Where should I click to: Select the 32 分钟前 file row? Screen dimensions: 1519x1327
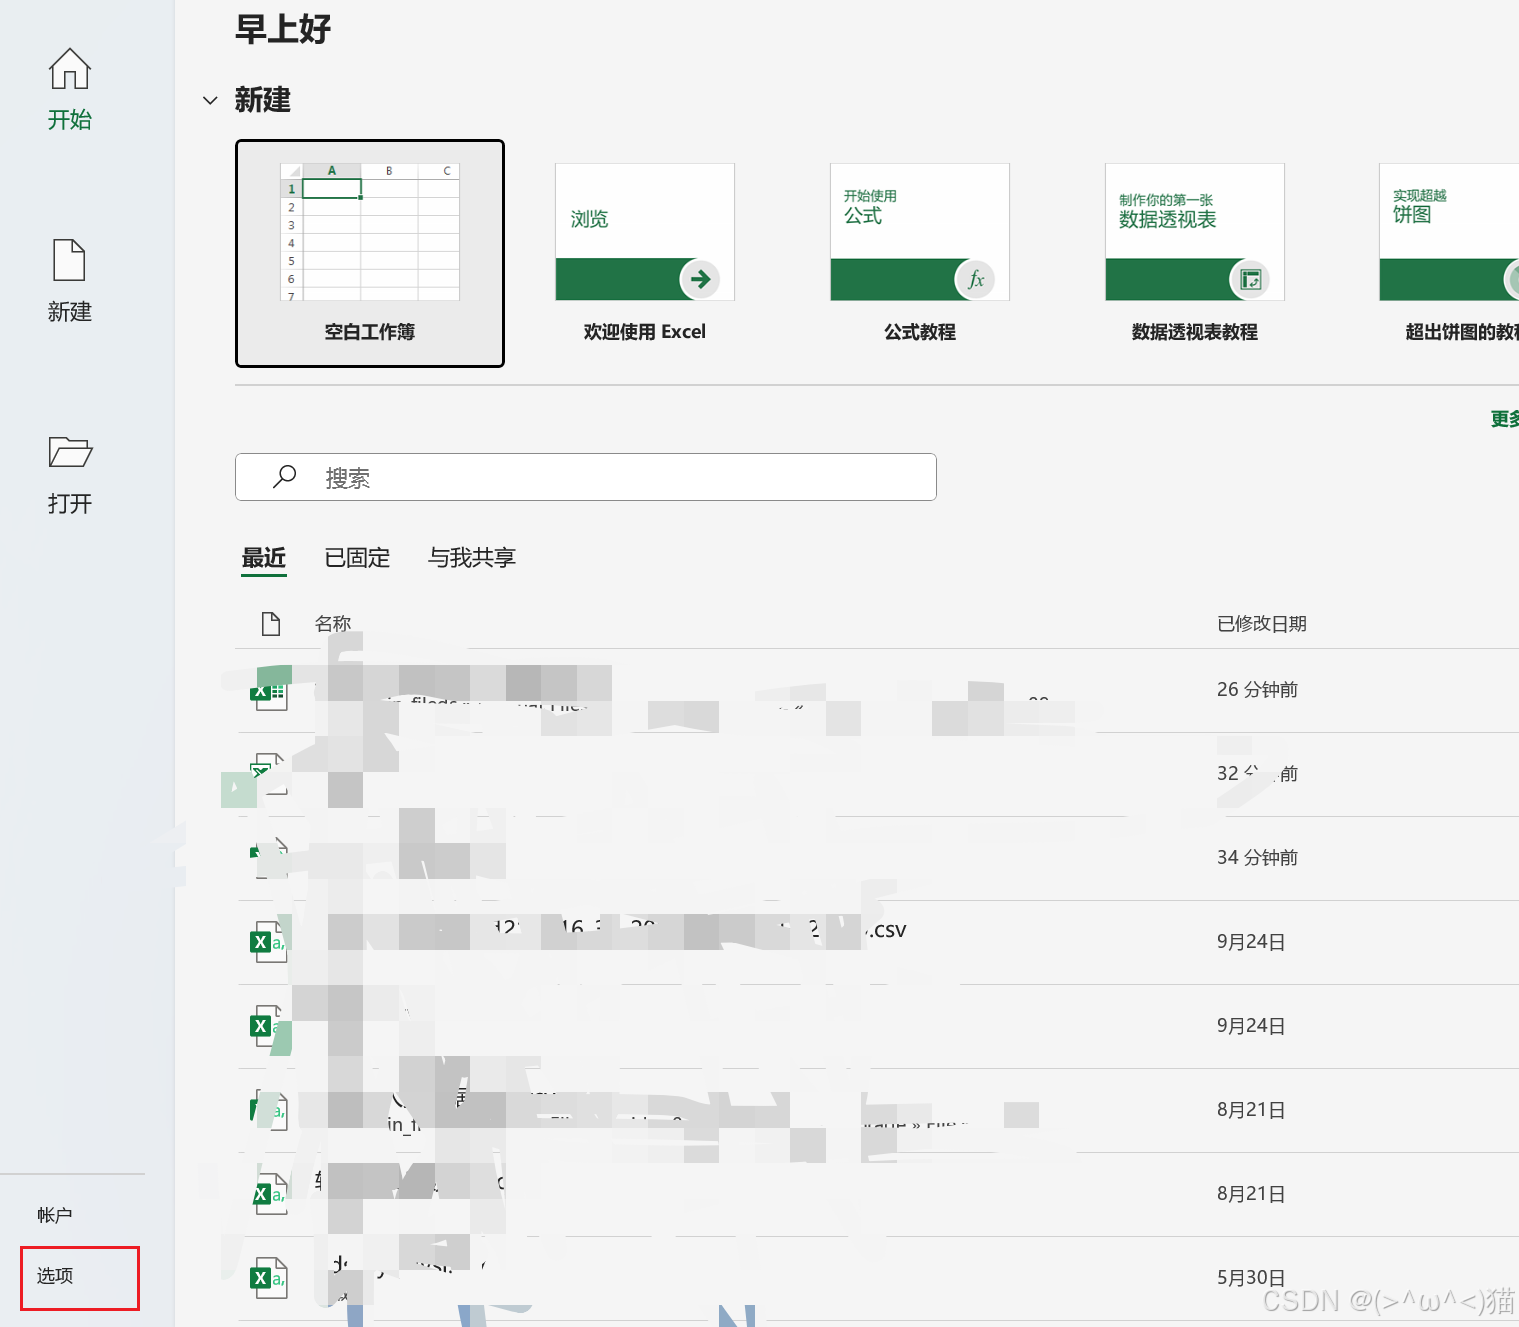pyautogui.click(x=877, y=774)
